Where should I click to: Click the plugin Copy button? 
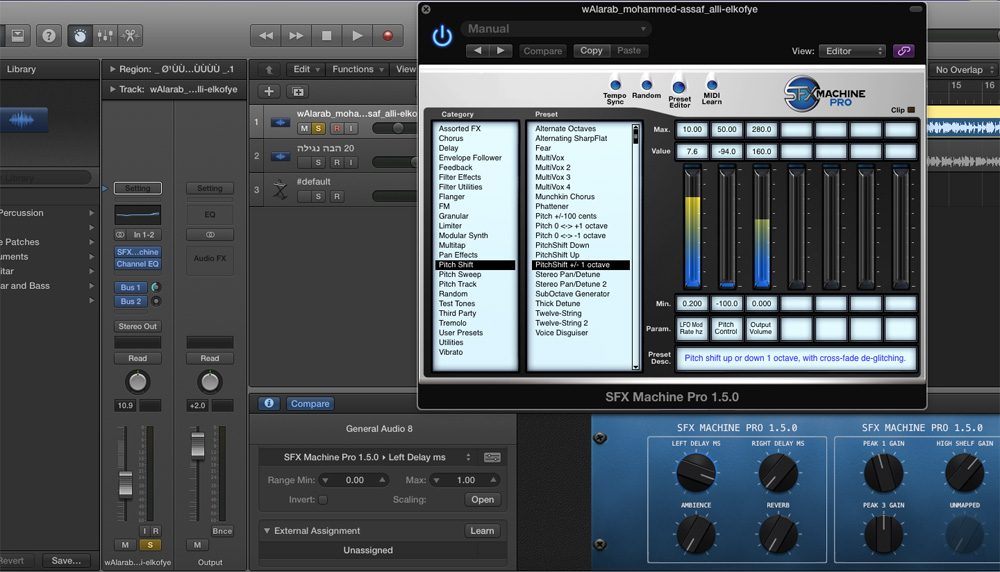[x=591, y=50]
